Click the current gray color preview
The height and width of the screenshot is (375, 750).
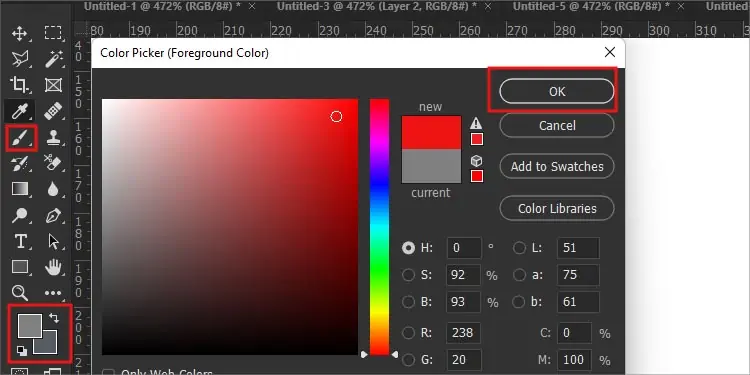431,166
